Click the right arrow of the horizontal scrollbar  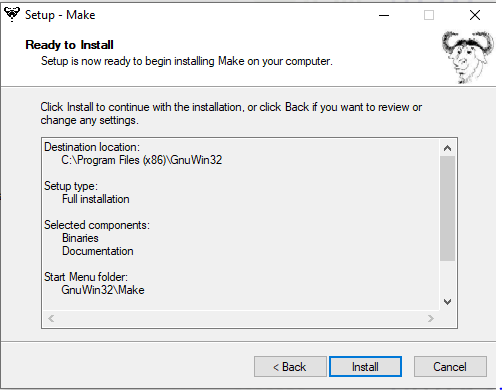point(431,318)
